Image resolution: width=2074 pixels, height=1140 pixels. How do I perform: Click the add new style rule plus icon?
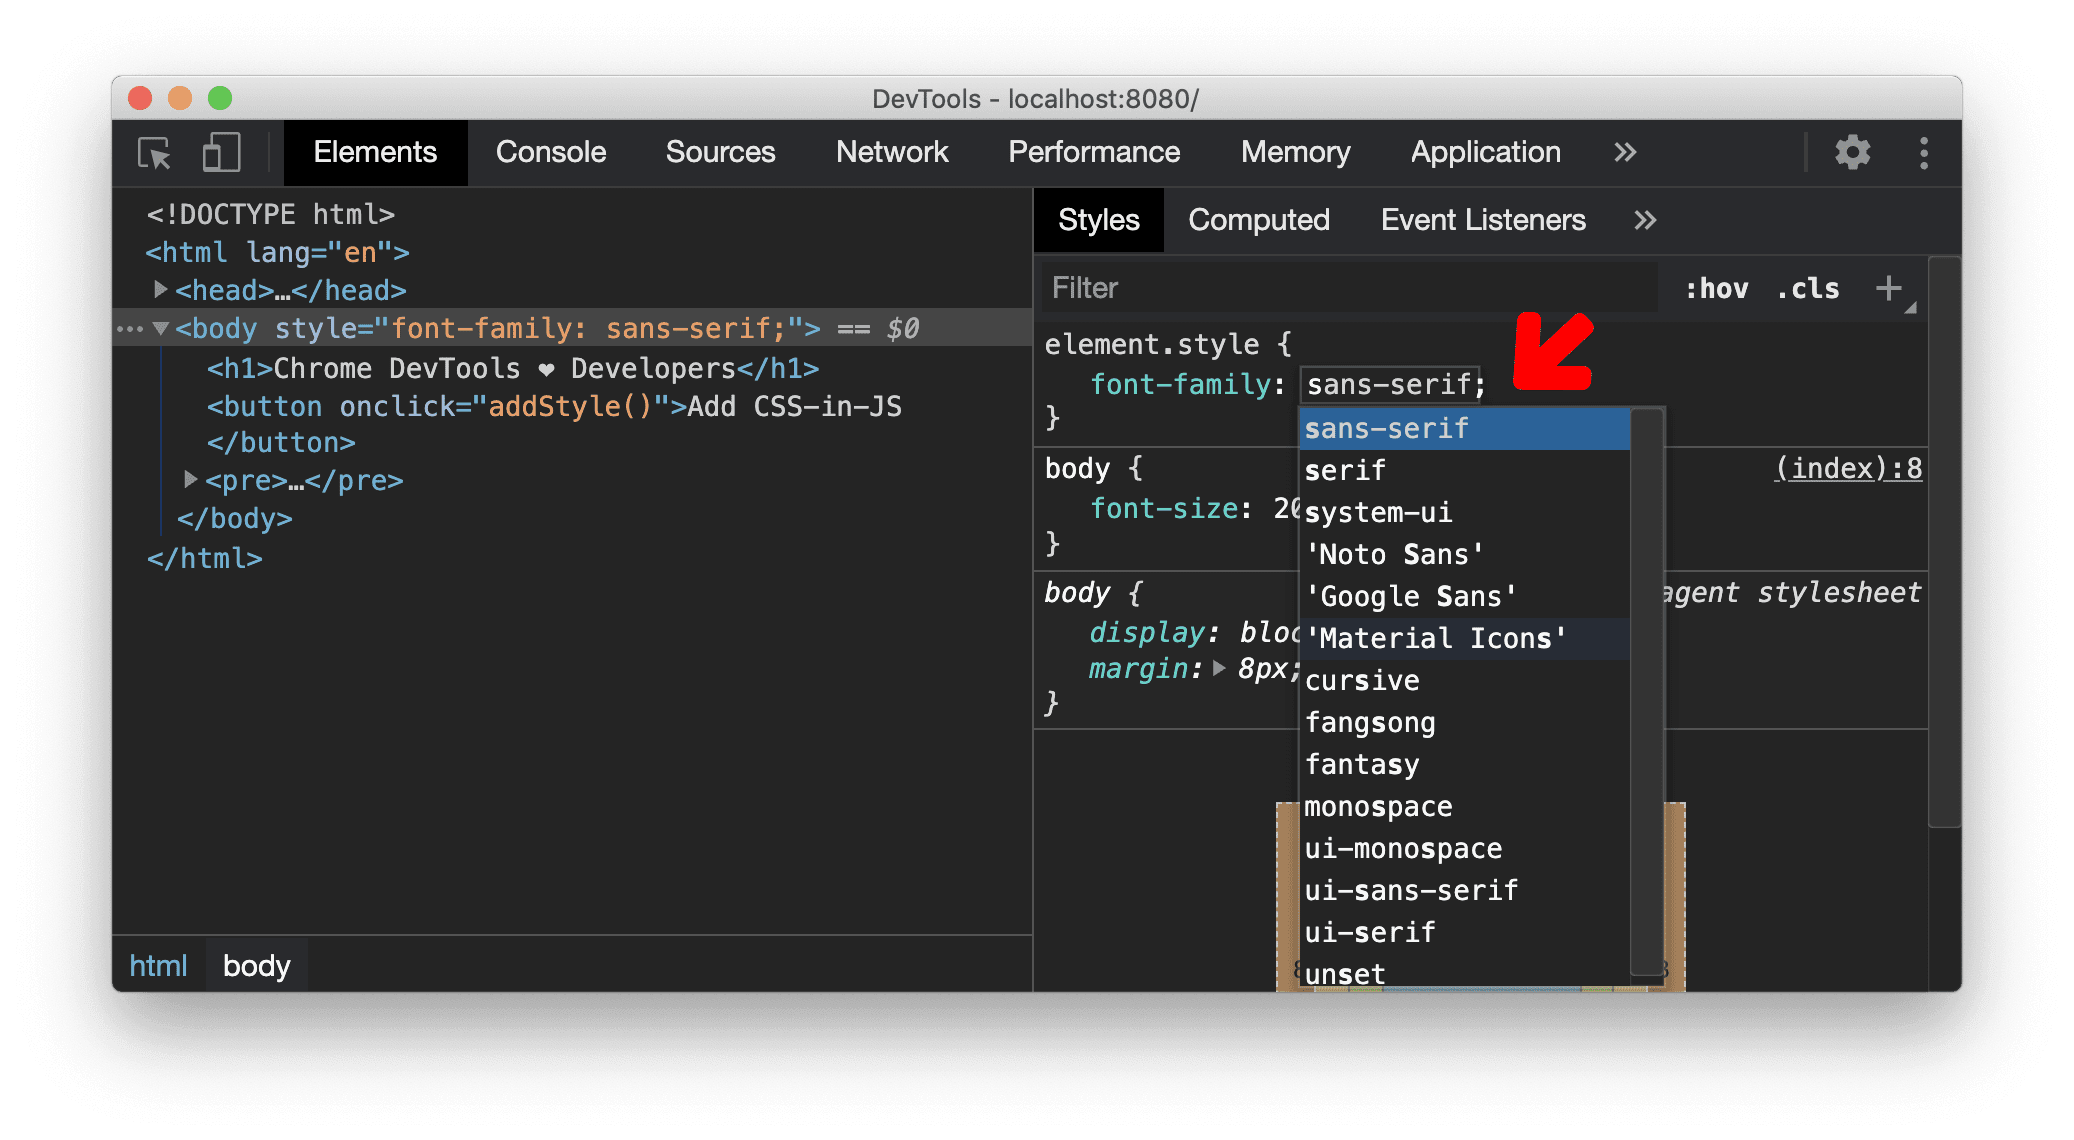click(1903, 289)
